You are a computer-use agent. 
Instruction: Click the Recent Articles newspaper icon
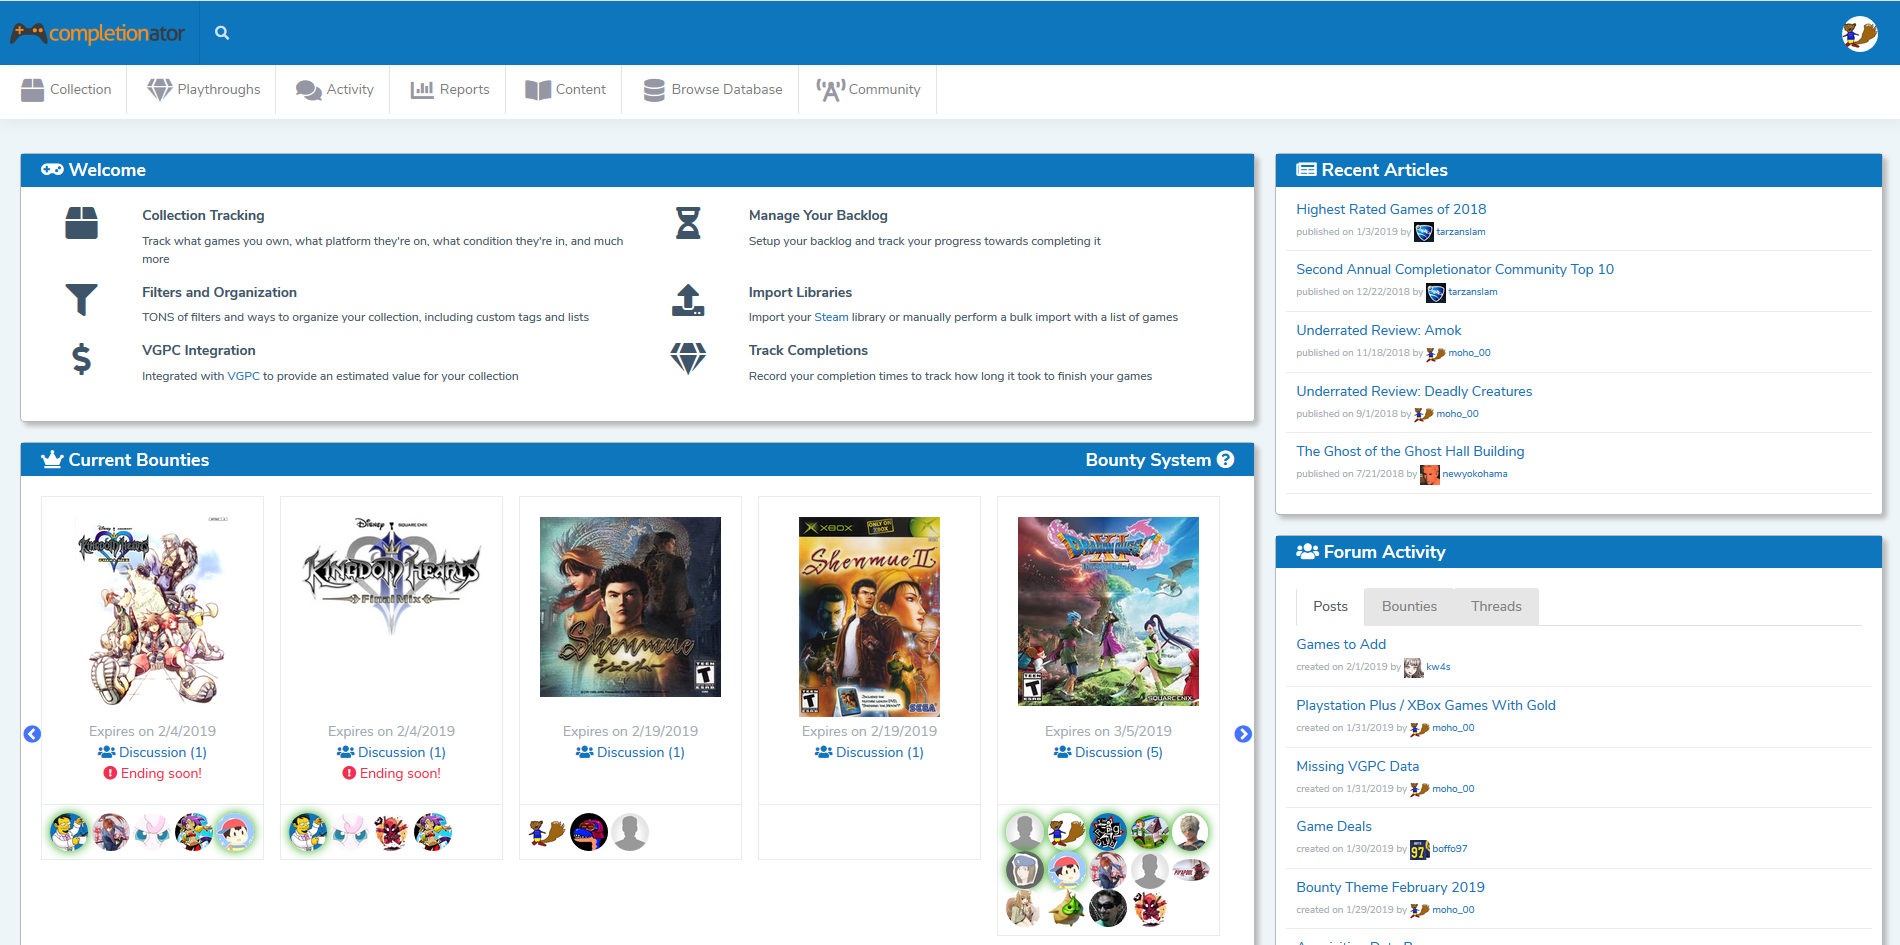click(x=1306, y=170)
